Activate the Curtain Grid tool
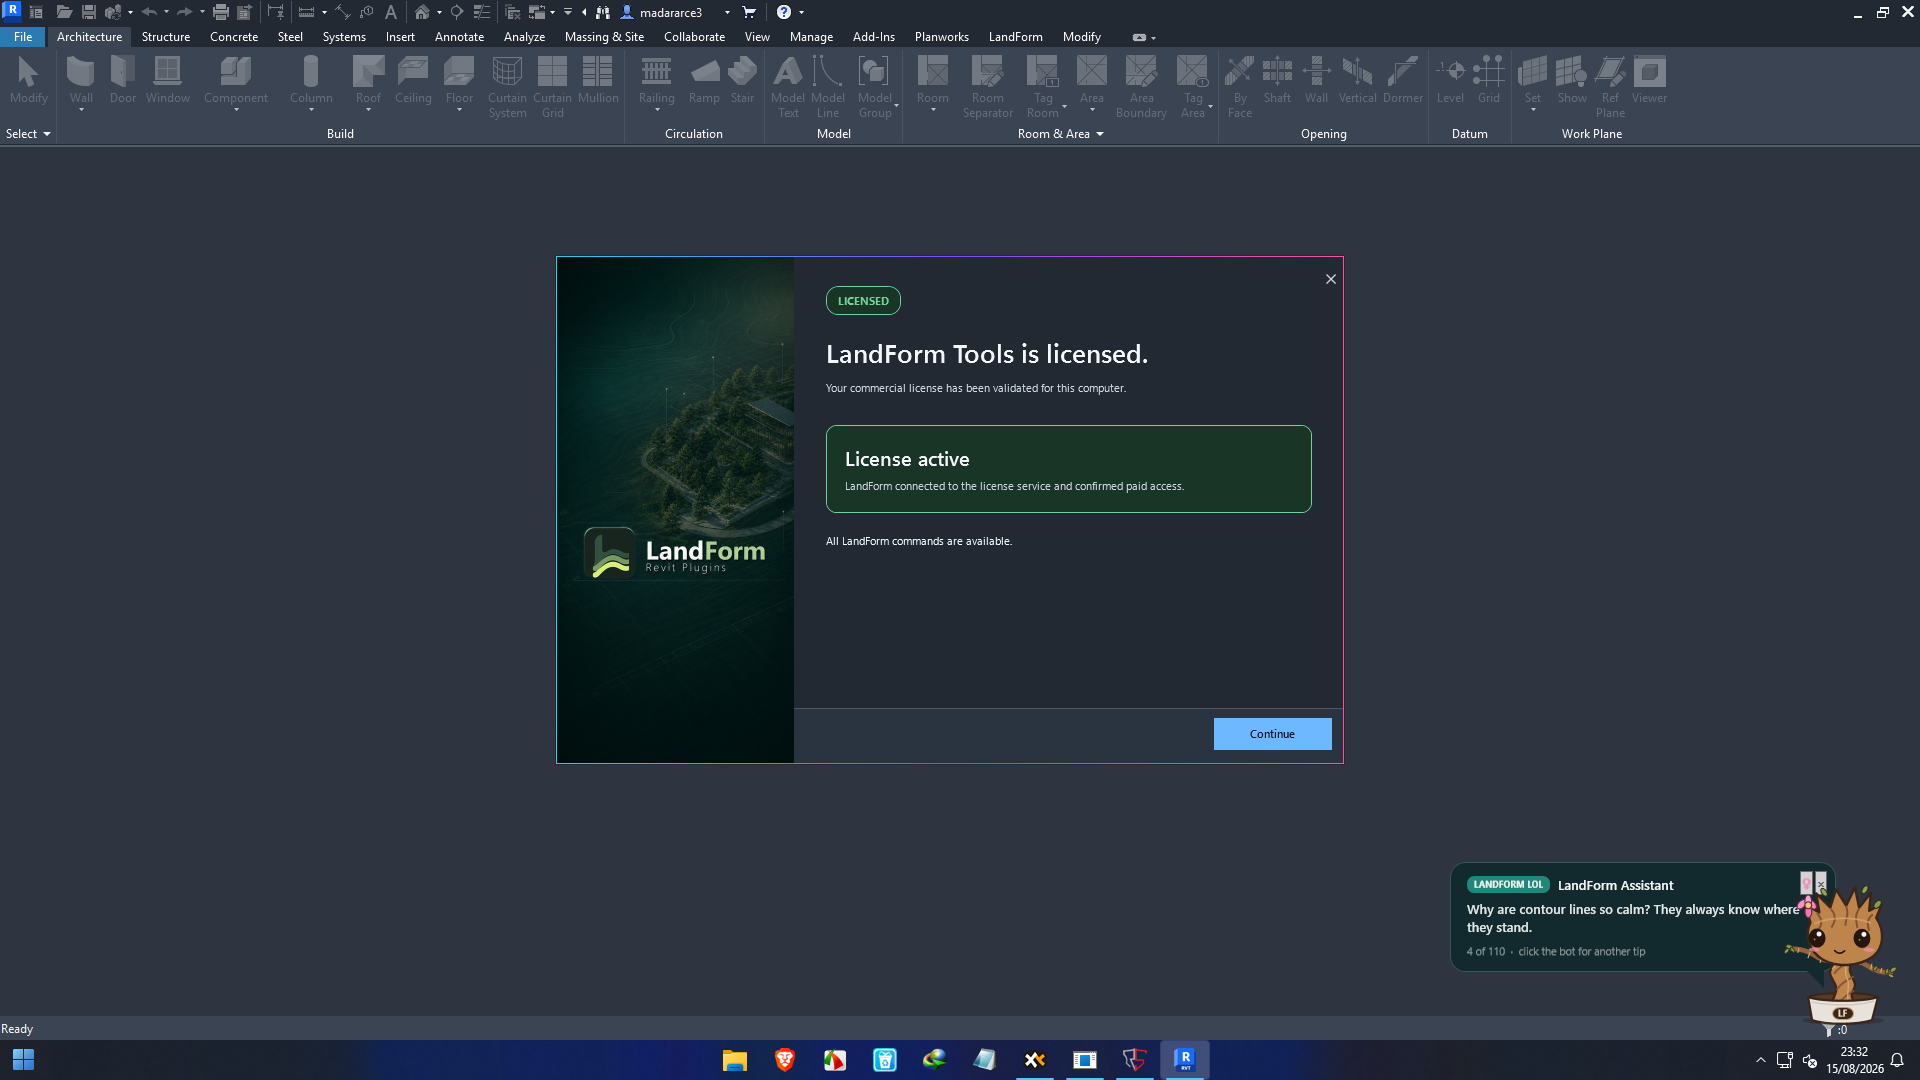 pyautogui.click(x=552, y=86)
